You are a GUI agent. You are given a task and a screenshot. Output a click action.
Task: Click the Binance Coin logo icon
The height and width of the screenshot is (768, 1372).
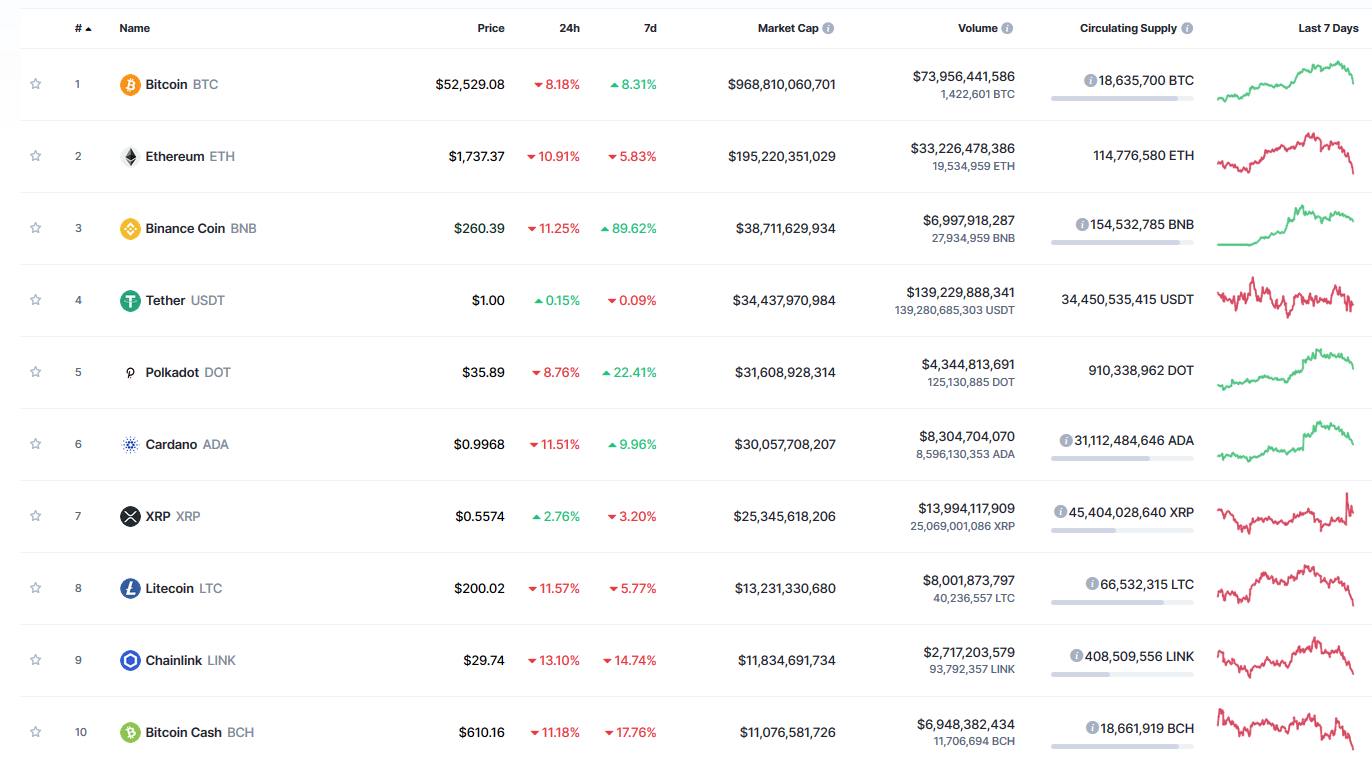(x=130, y=229)
